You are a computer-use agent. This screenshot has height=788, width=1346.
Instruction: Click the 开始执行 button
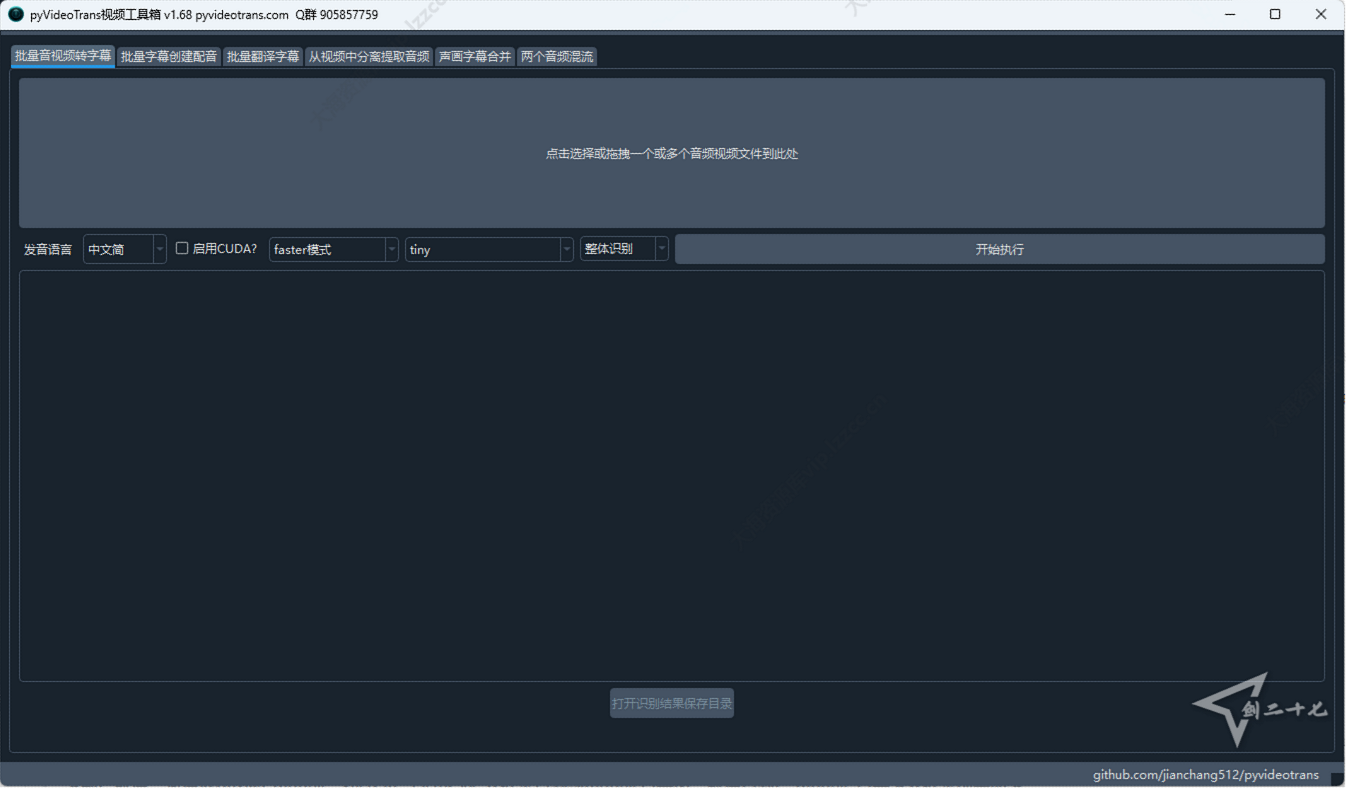pyautogui.click(x=1000, y=249)
